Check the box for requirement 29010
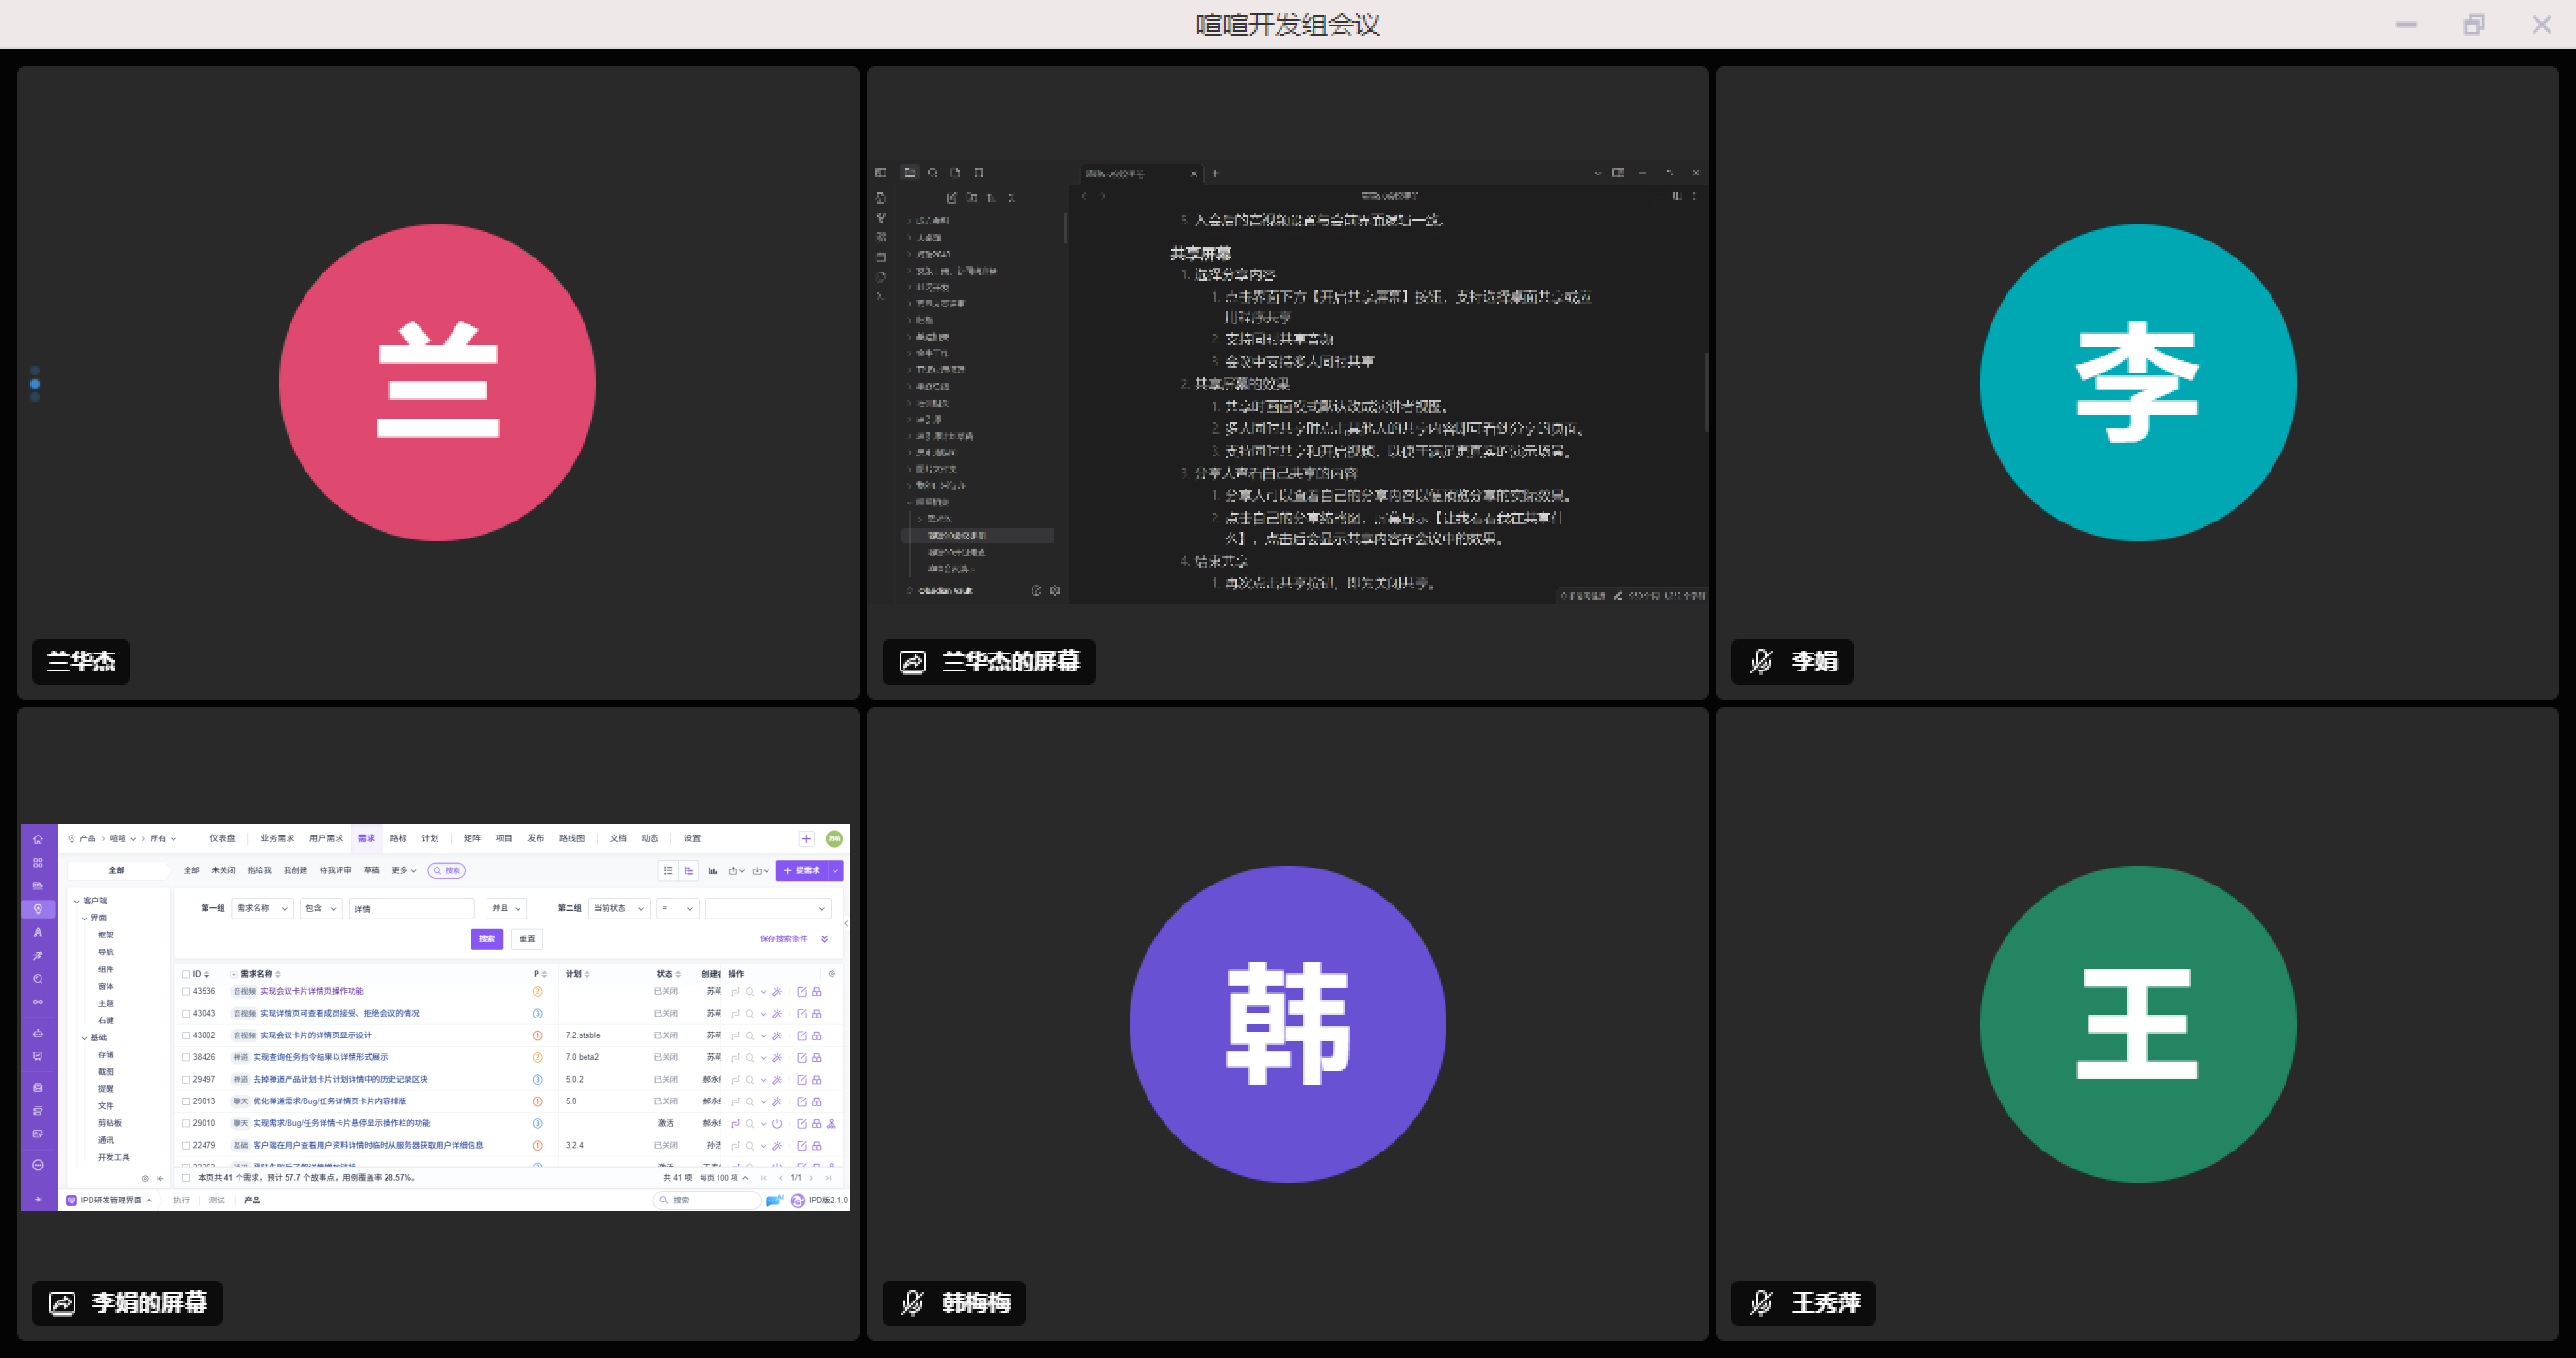 point(186,1123)
